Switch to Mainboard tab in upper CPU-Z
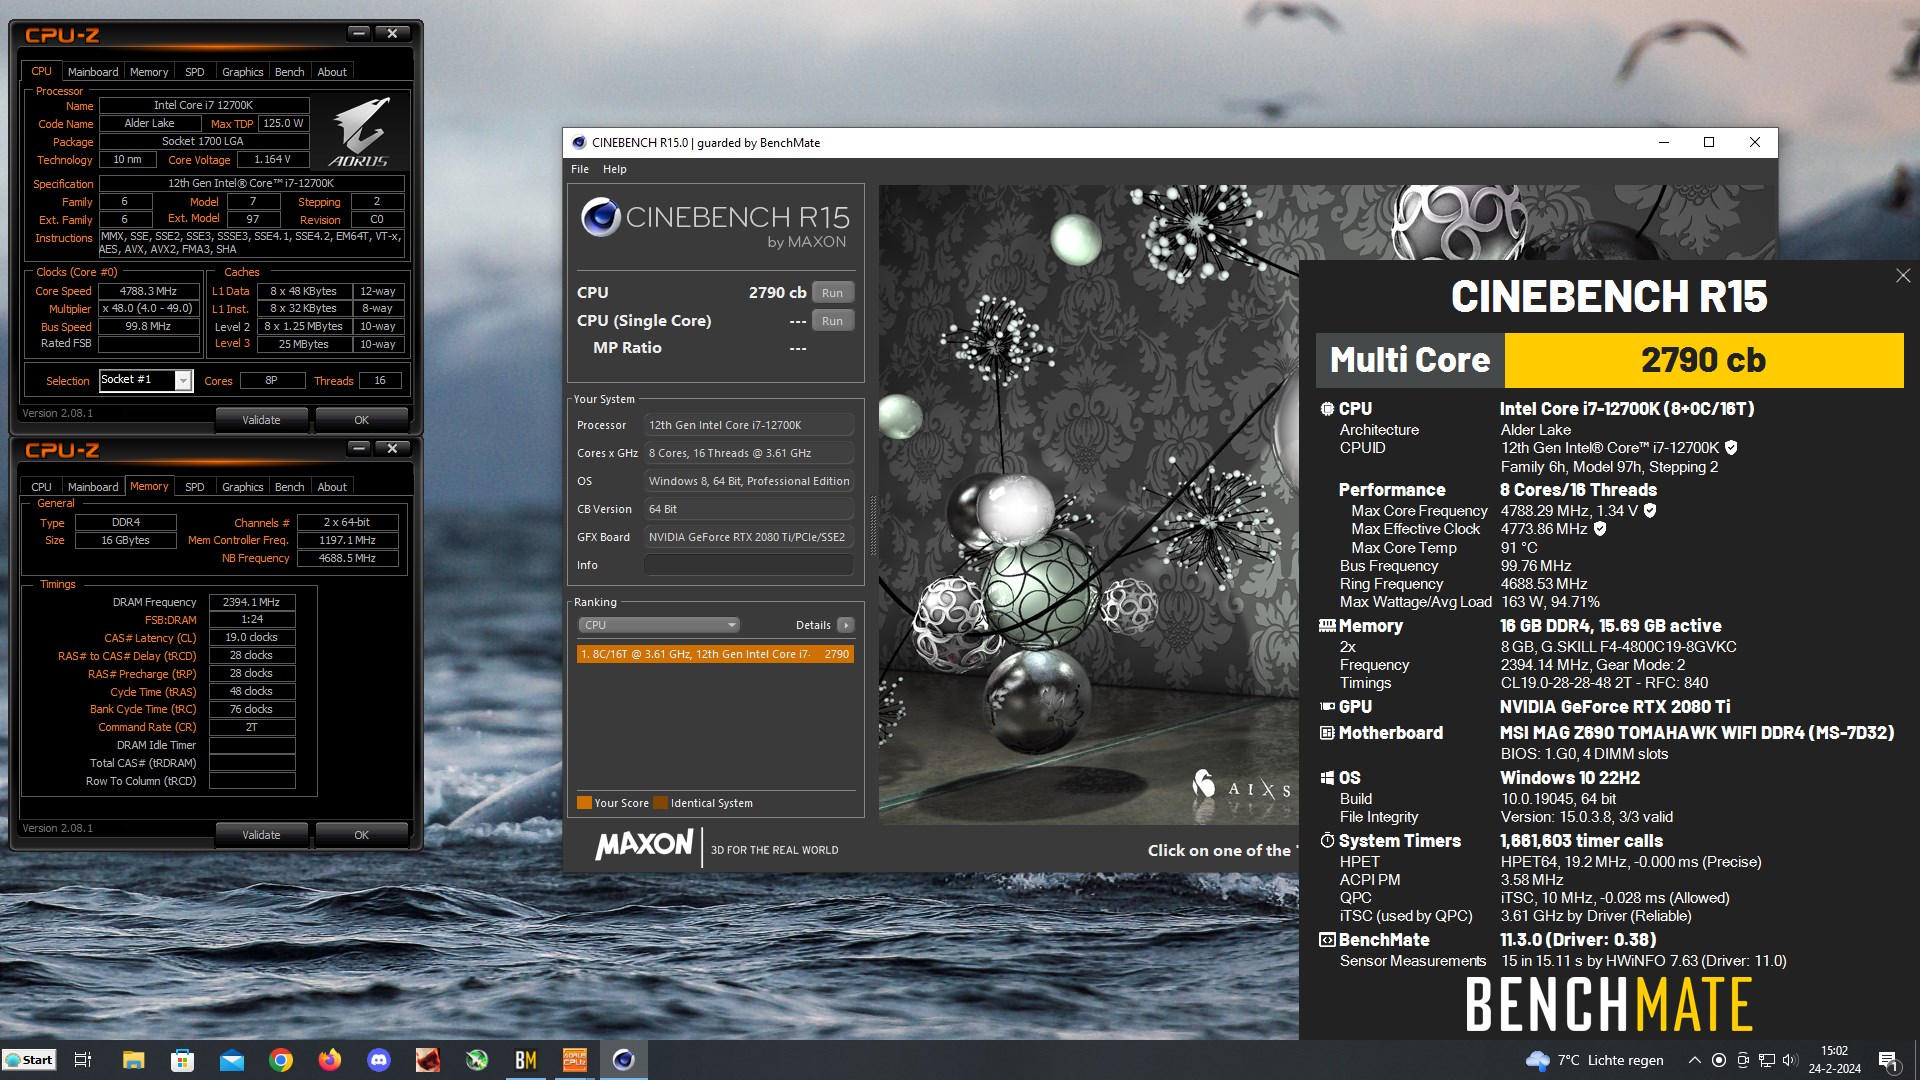Screen dimensions: 1920x1080 (x=93, y=72)
